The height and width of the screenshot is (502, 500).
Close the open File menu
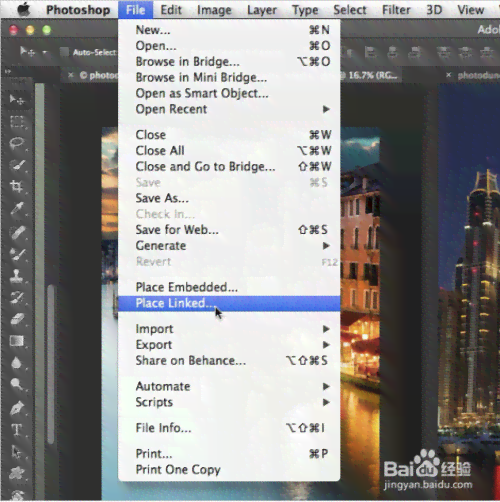(135, 10)
